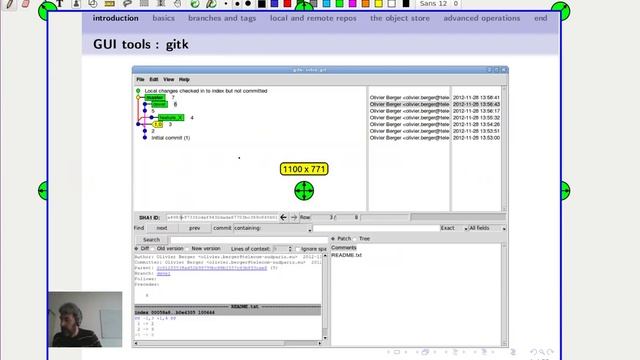This screenshot has width=640, height=360.
Task: Go to the 'introduction' section
Action: click(116, 18)
